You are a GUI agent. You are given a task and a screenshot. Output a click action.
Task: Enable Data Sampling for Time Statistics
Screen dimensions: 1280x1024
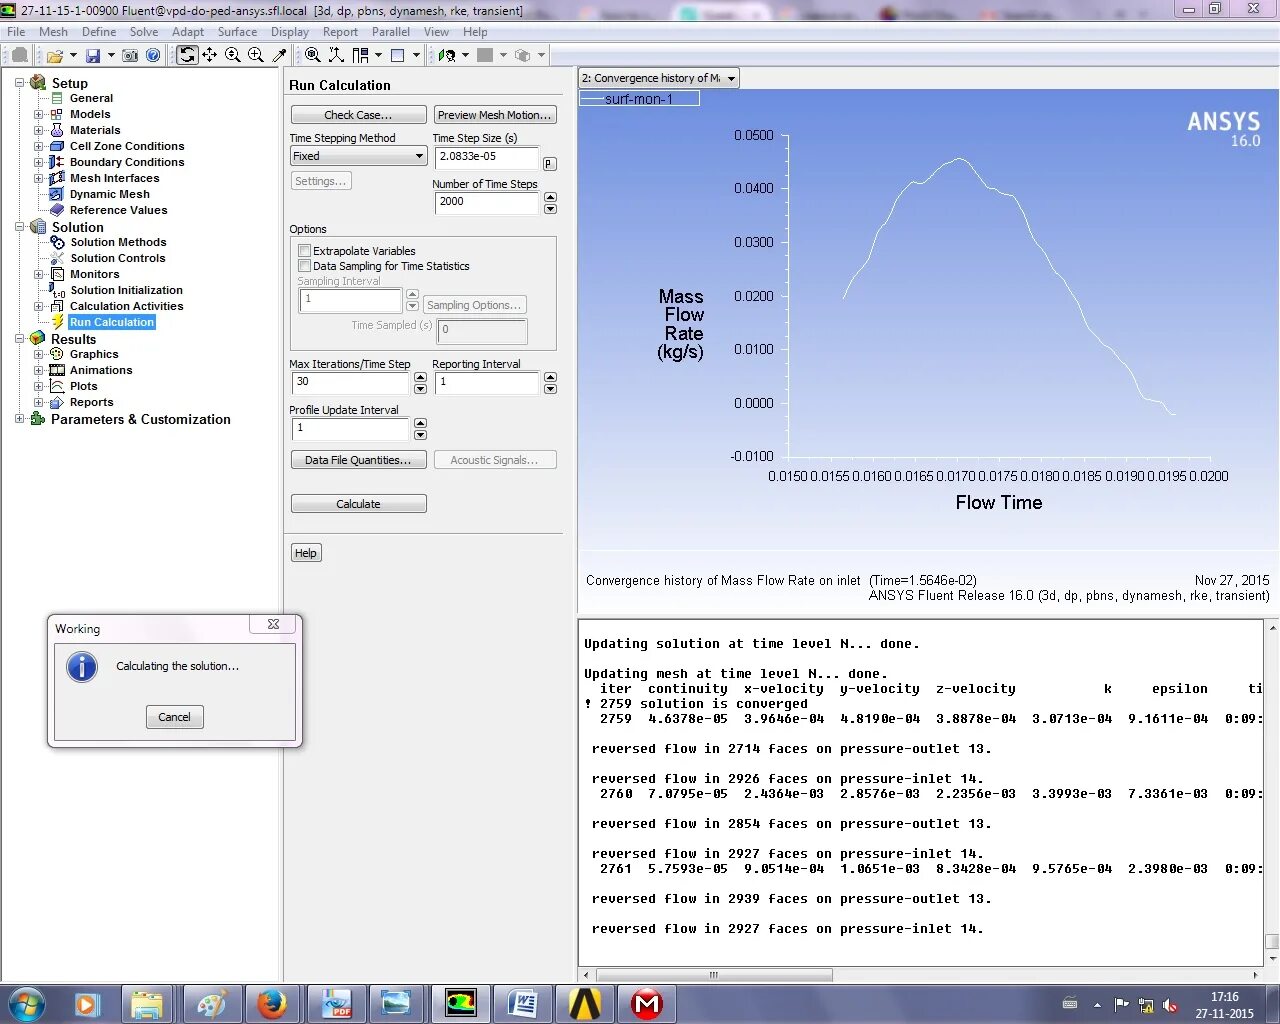click(305, 266)
